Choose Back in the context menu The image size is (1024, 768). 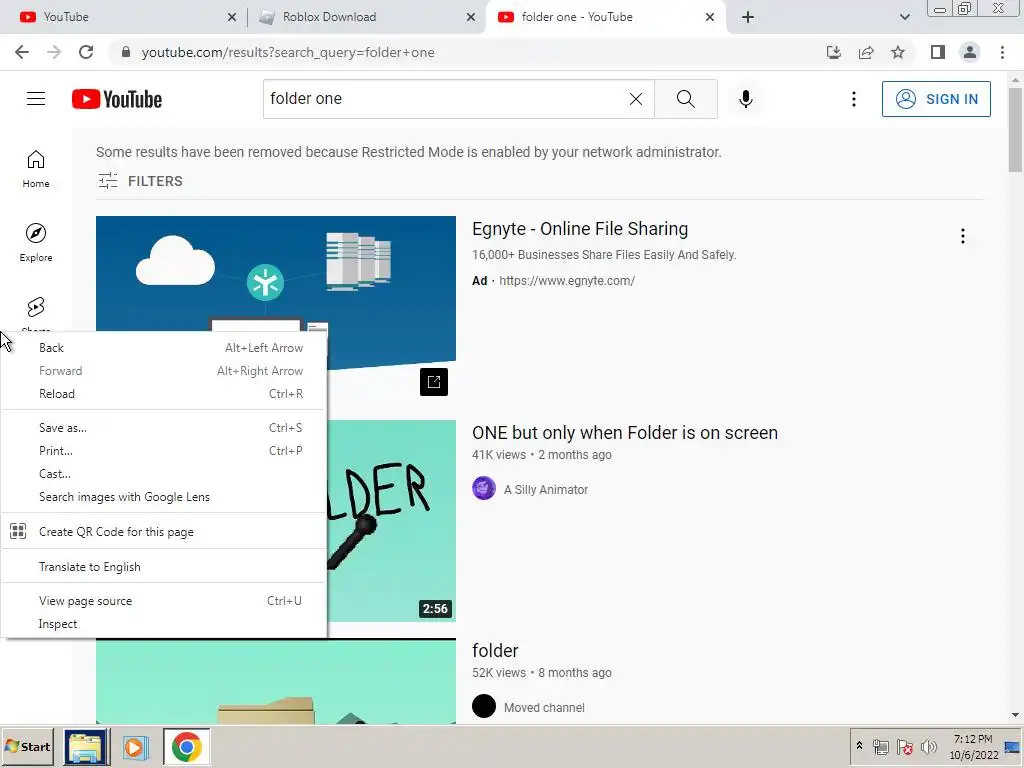click(x=163, y=347)
